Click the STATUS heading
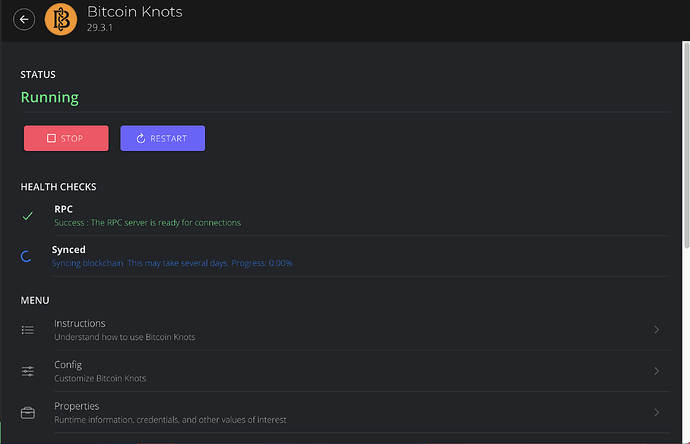This screenshot has height=444, width=690. [38, 75]
